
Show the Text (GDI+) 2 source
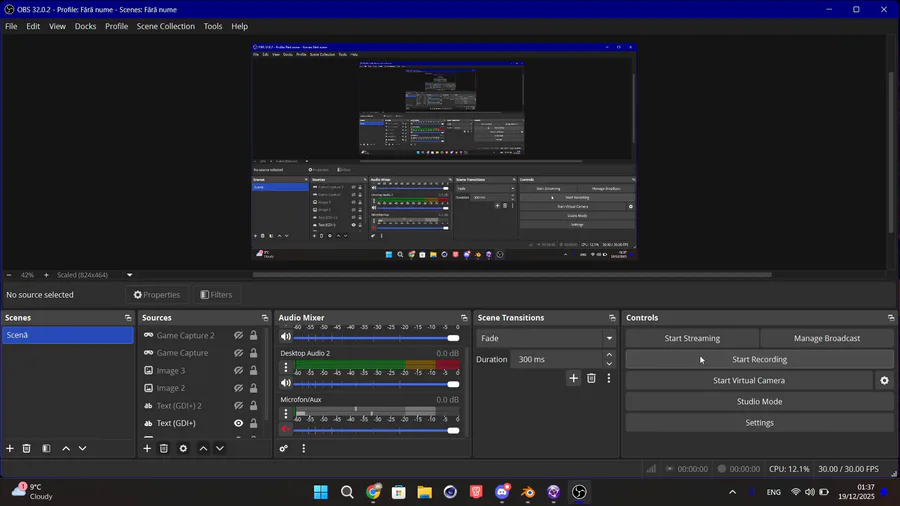click(x=238, y=406)
